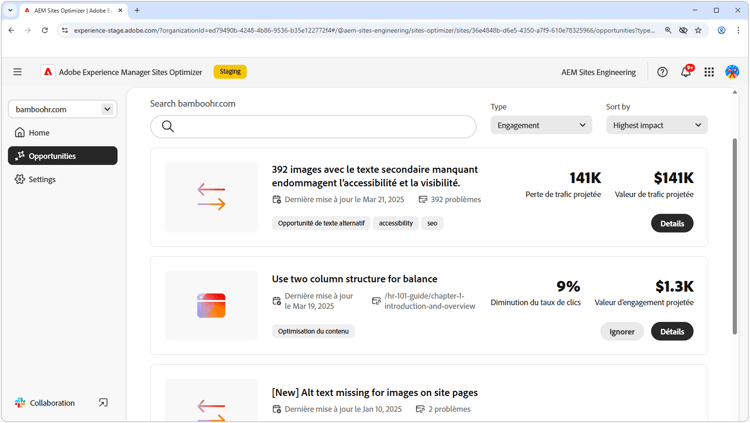
Task: Open the tab search dropdown arrow
Action: (10, 10)
